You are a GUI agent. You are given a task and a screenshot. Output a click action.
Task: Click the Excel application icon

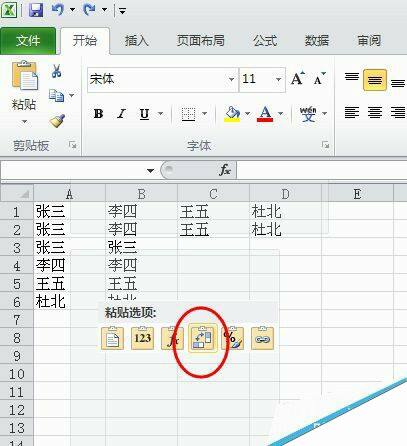9,9
